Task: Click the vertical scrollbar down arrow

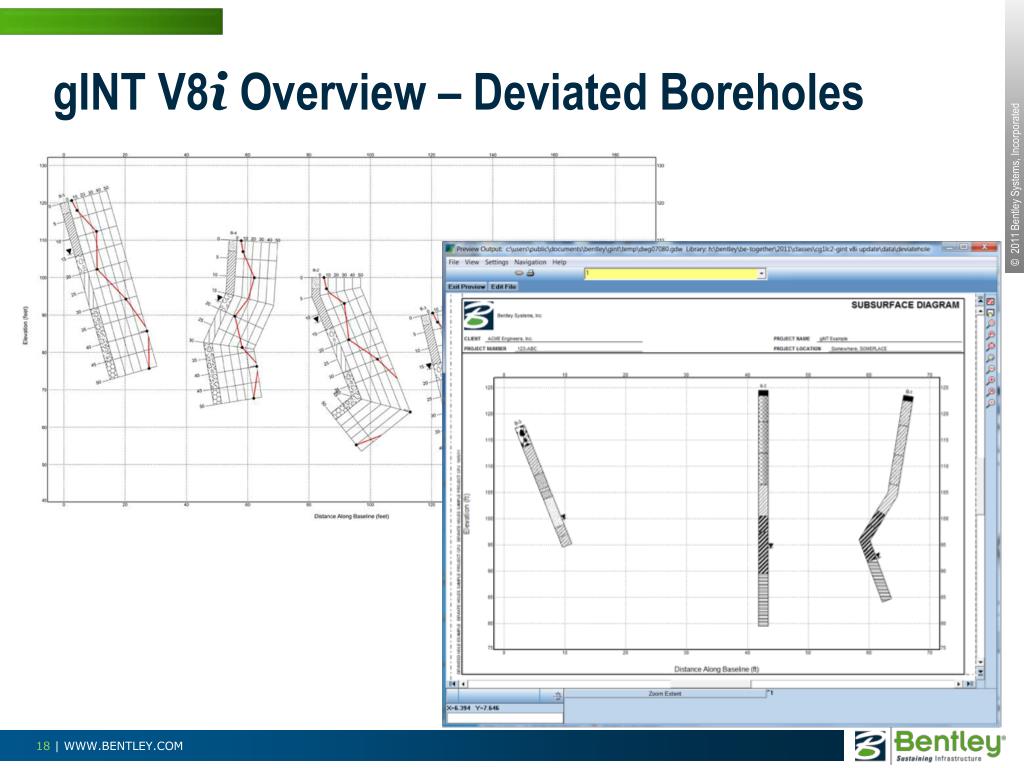Action: (x=980, y=662)
